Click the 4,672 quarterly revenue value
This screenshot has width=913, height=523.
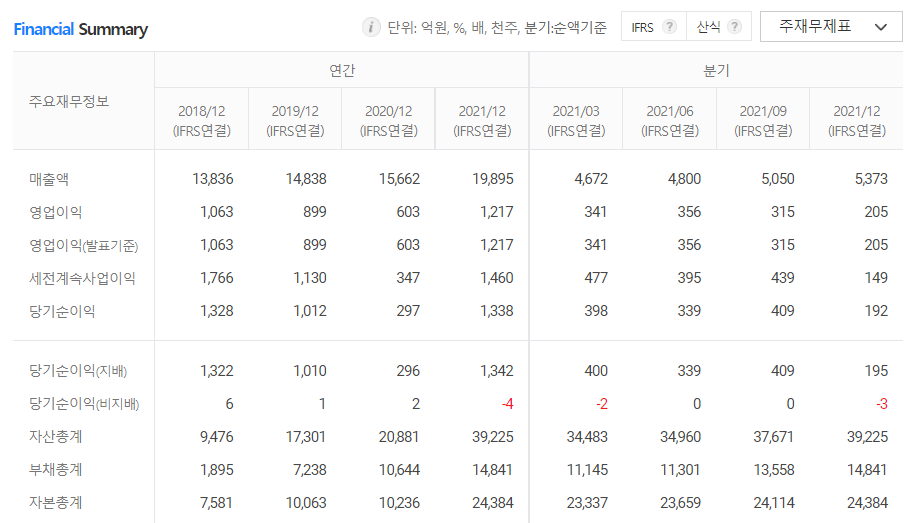591,179
